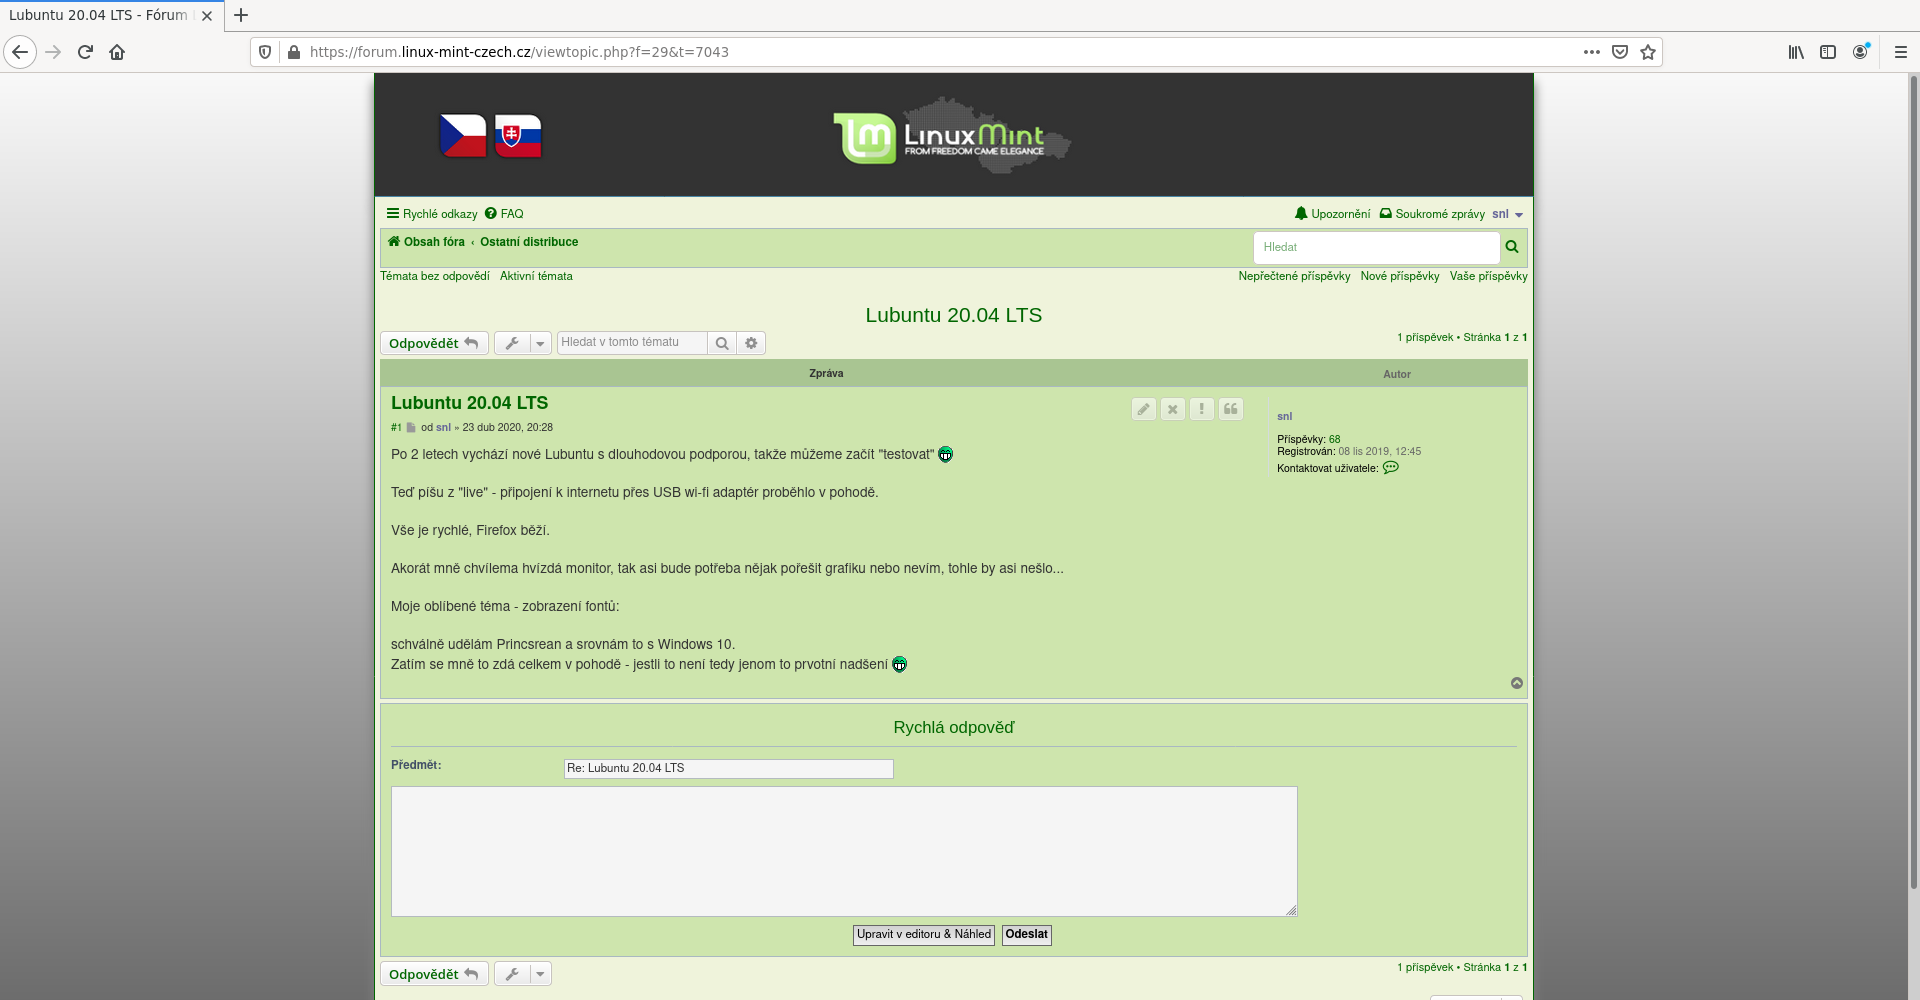Report this post with exclamation icon
Image resolution: width=1920 pixels, height=1000 pixels.
(1202, 409)
